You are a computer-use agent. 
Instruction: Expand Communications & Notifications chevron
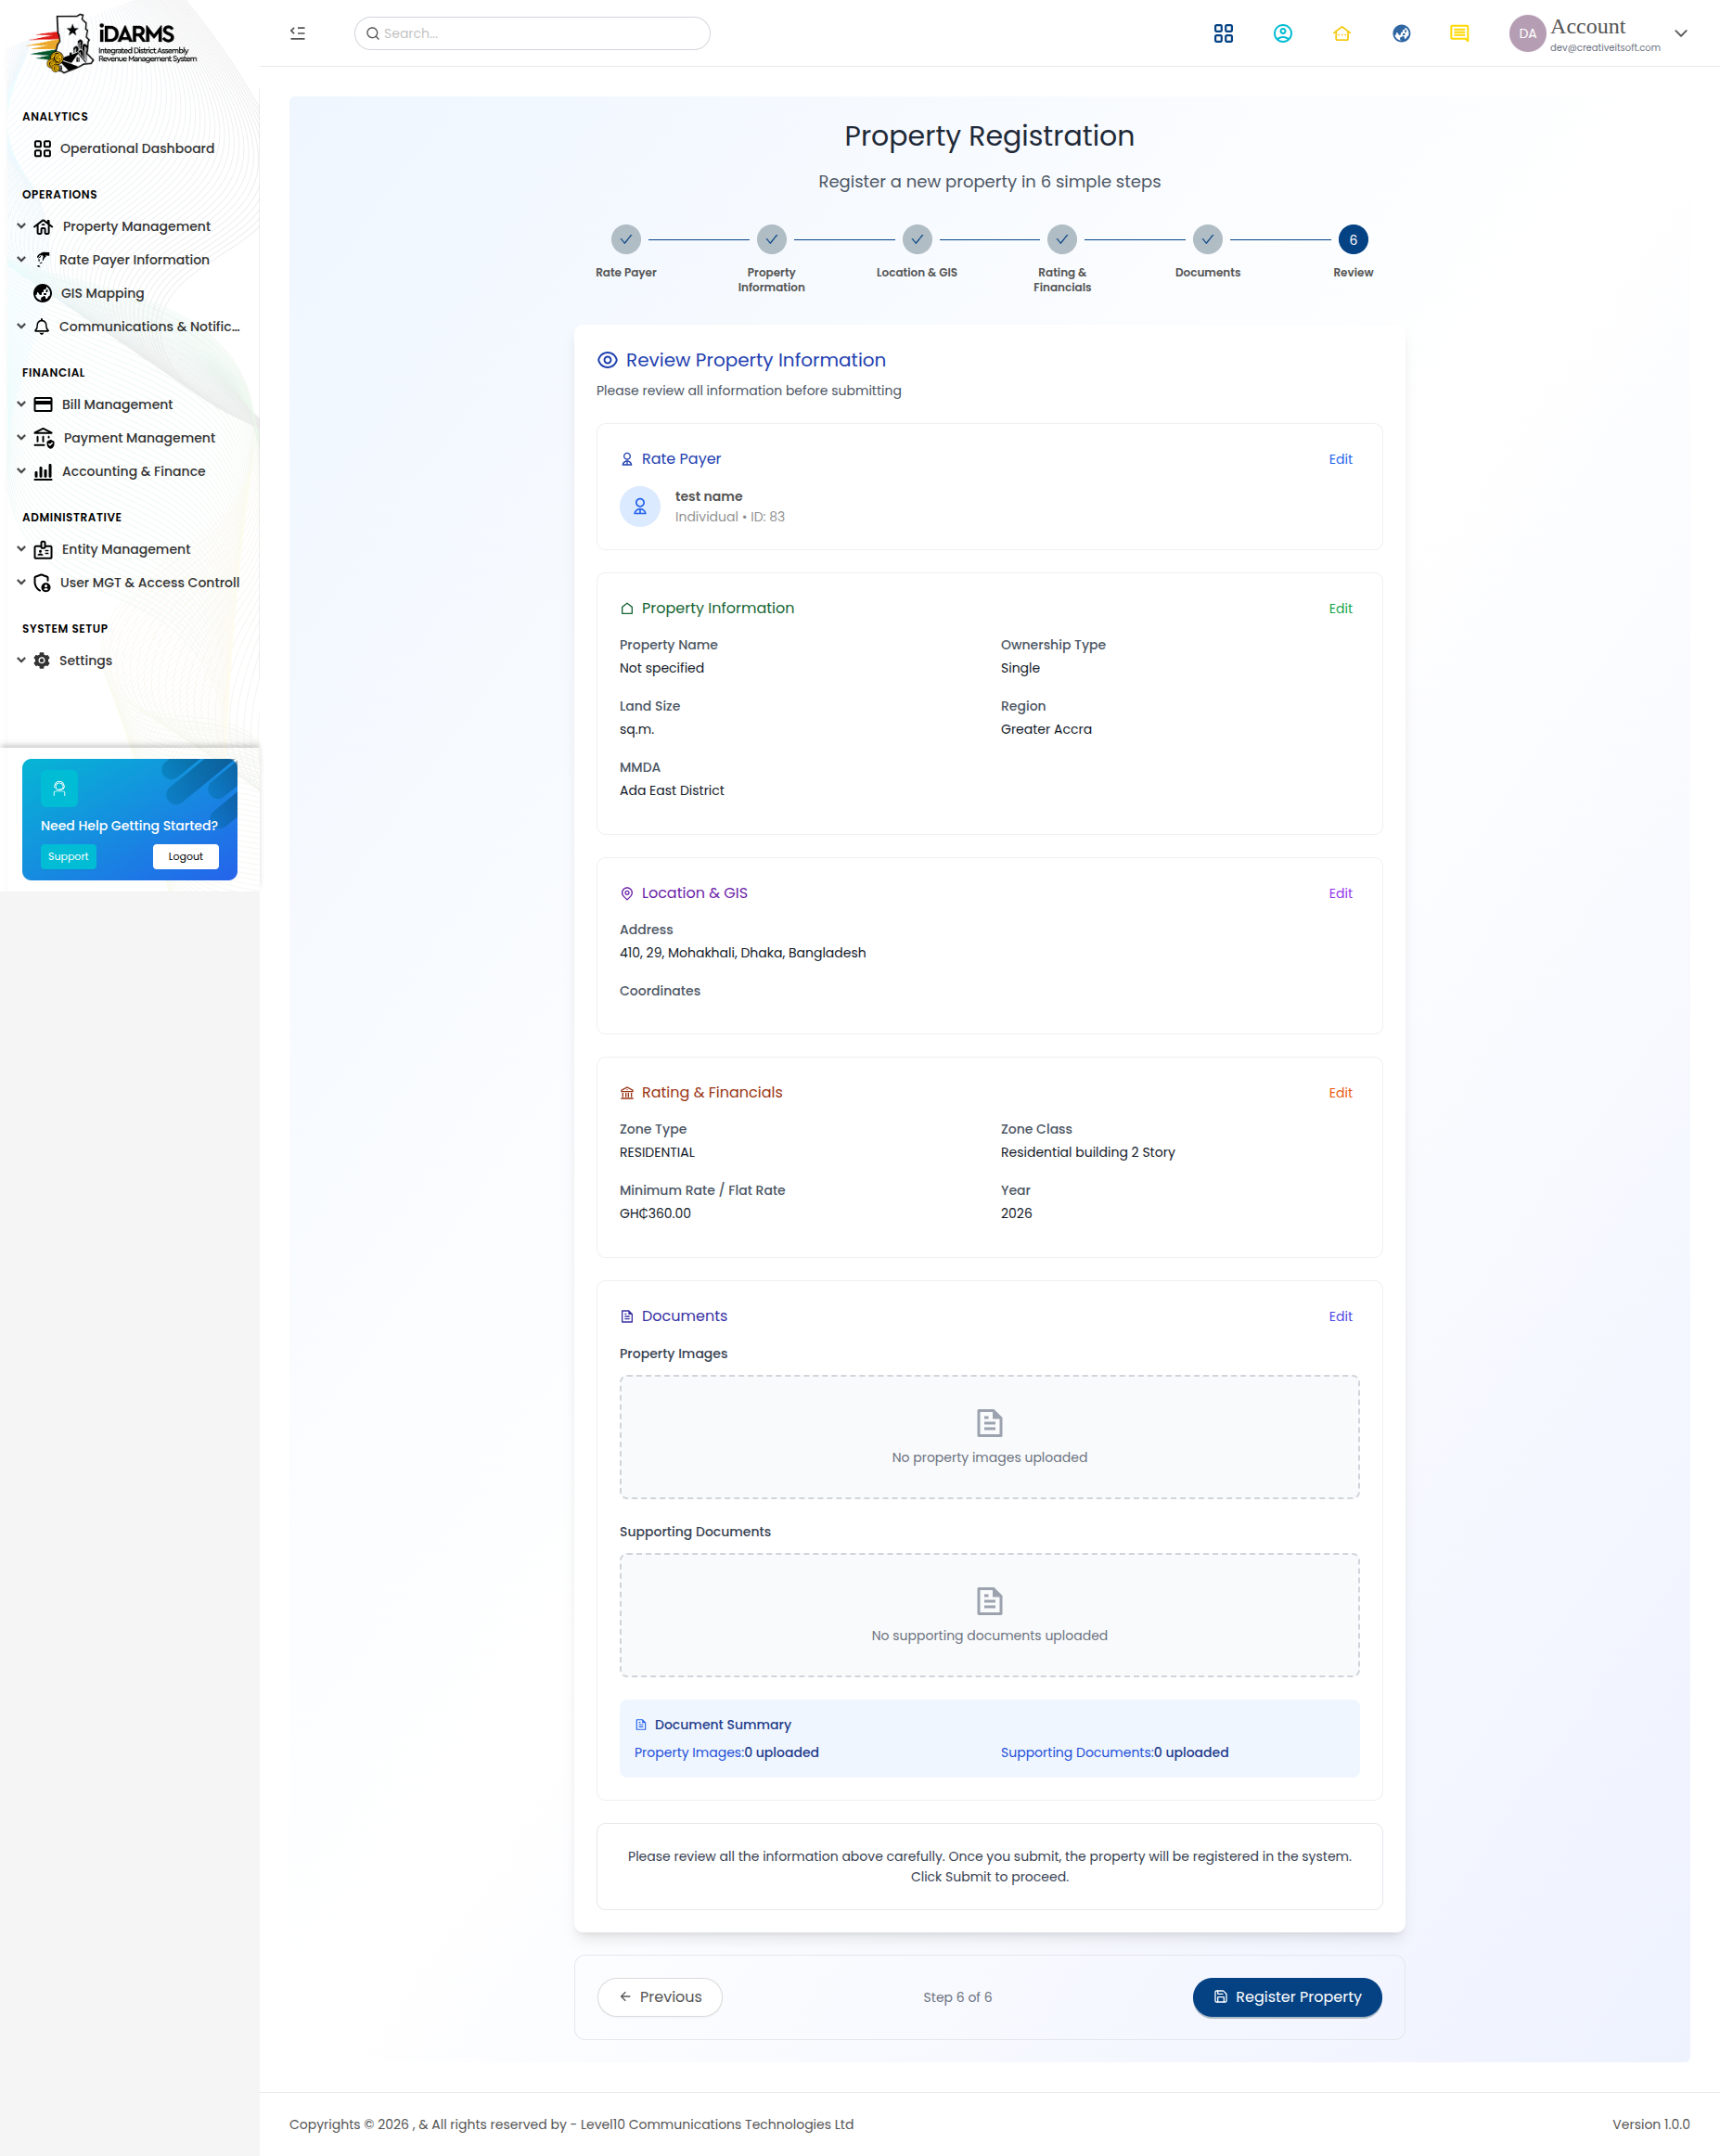(21, 326)
